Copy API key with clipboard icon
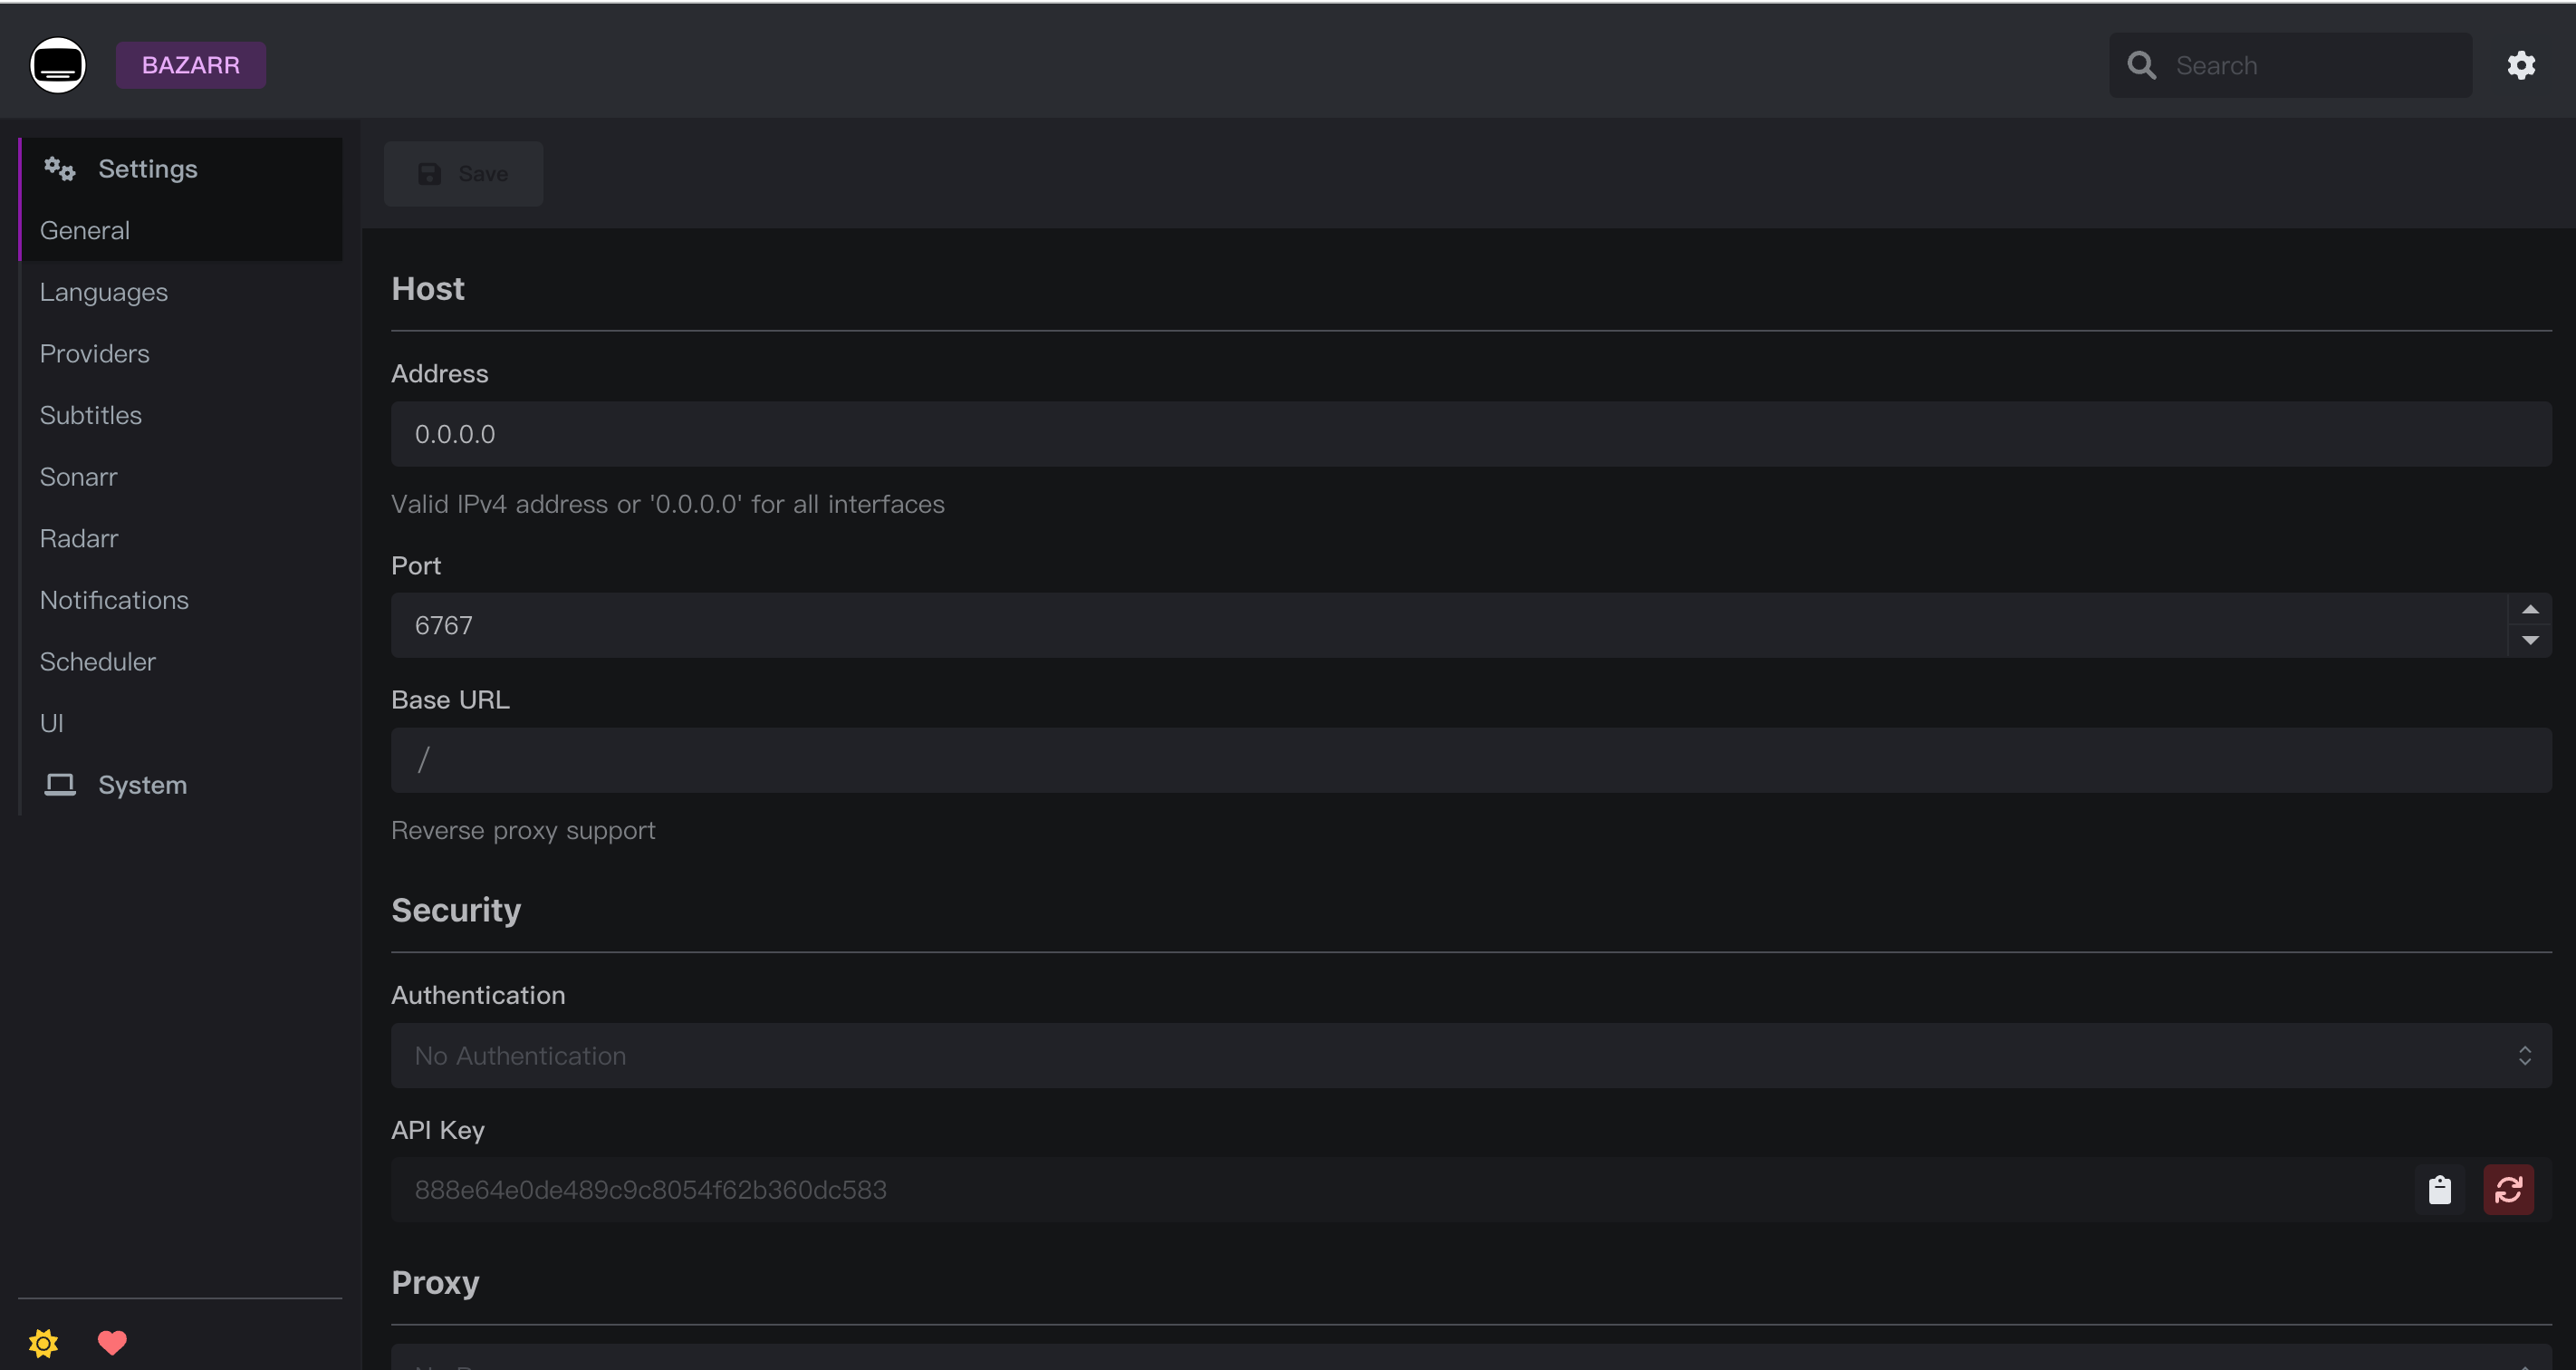This screenshot has width=2576, height=1370. pyautogui.click(x=2439, y=1190)
